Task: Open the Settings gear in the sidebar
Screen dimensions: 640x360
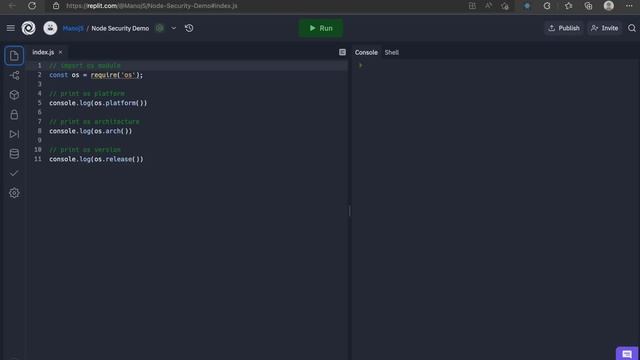Action: [14, 193]
